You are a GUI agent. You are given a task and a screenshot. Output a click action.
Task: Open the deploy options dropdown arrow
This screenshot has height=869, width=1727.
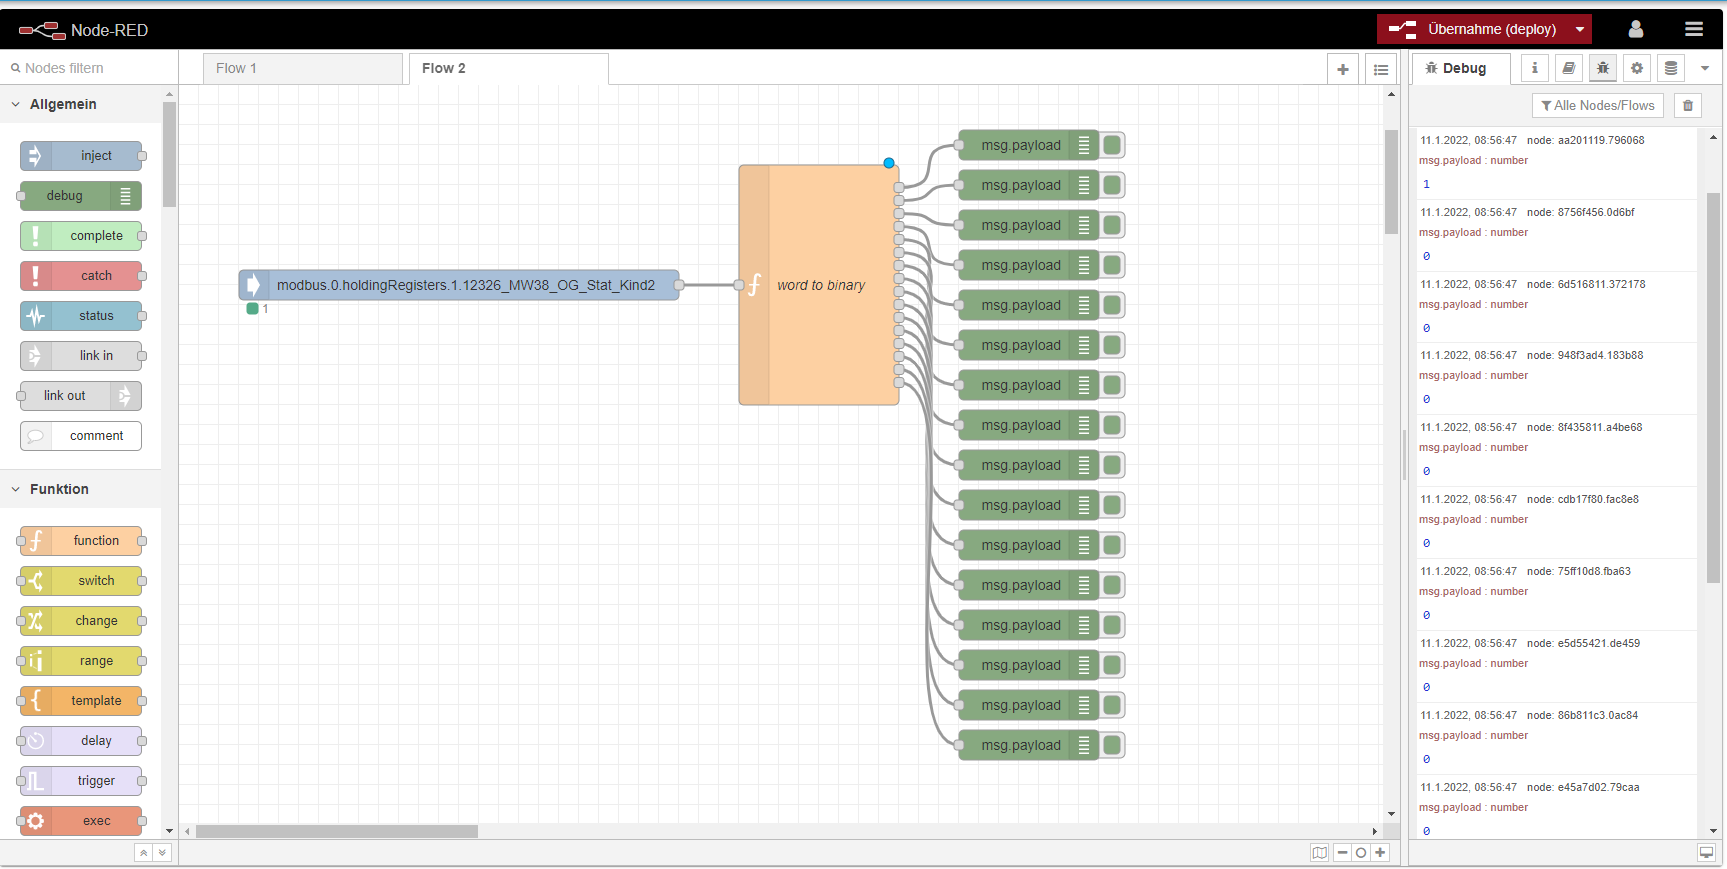click(x=1580, y=29)
